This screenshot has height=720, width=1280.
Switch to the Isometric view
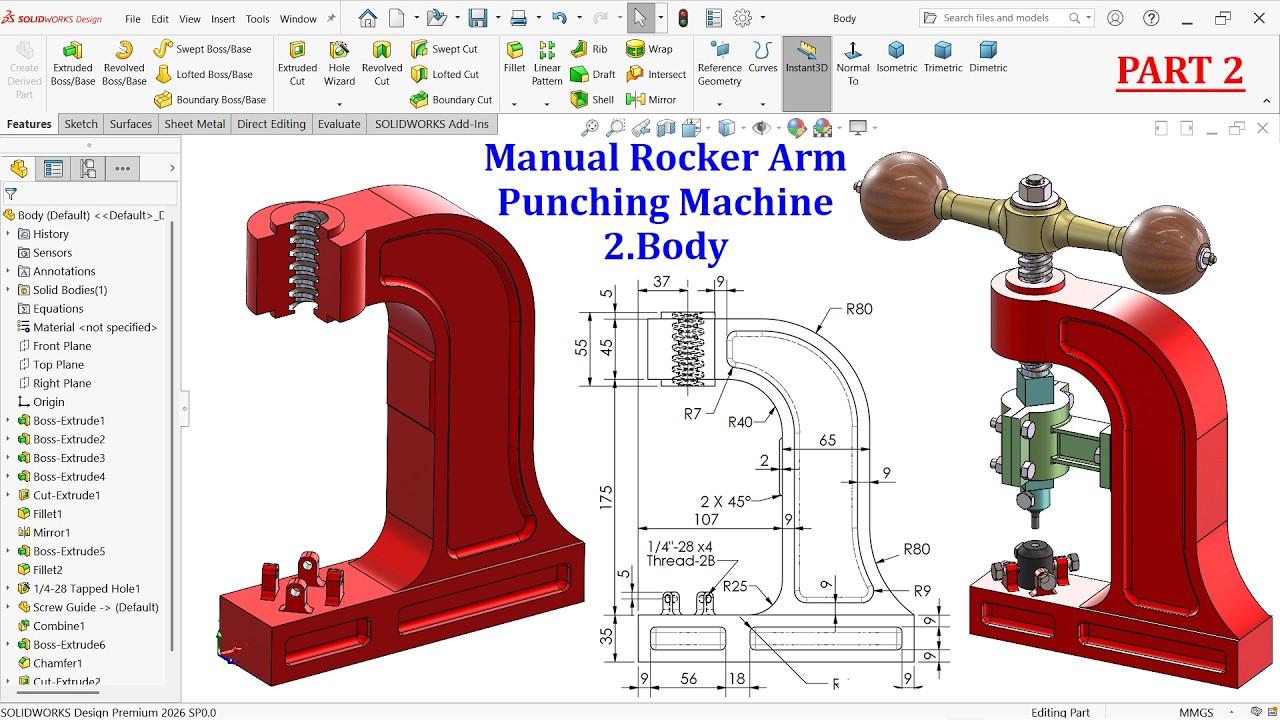[x=897, y=57]
